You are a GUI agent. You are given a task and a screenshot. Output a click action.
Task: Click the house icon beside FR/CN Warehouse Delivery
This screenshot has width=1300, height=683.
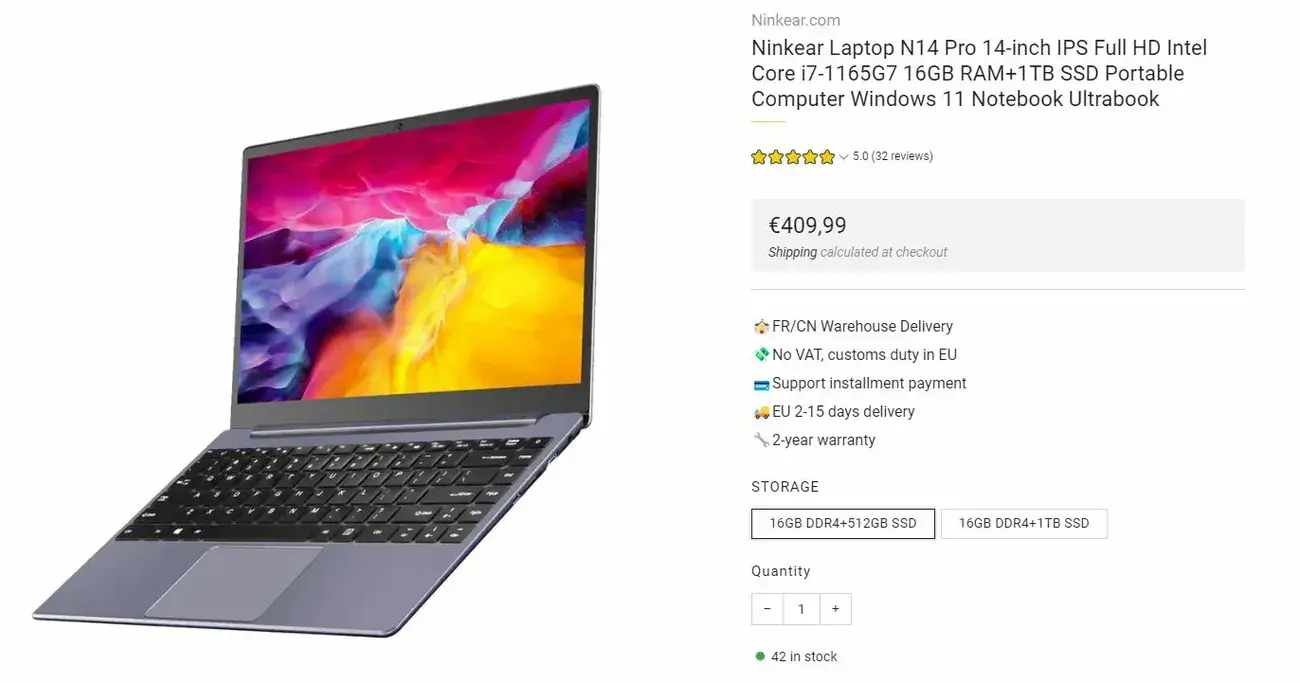pos(761,326)
